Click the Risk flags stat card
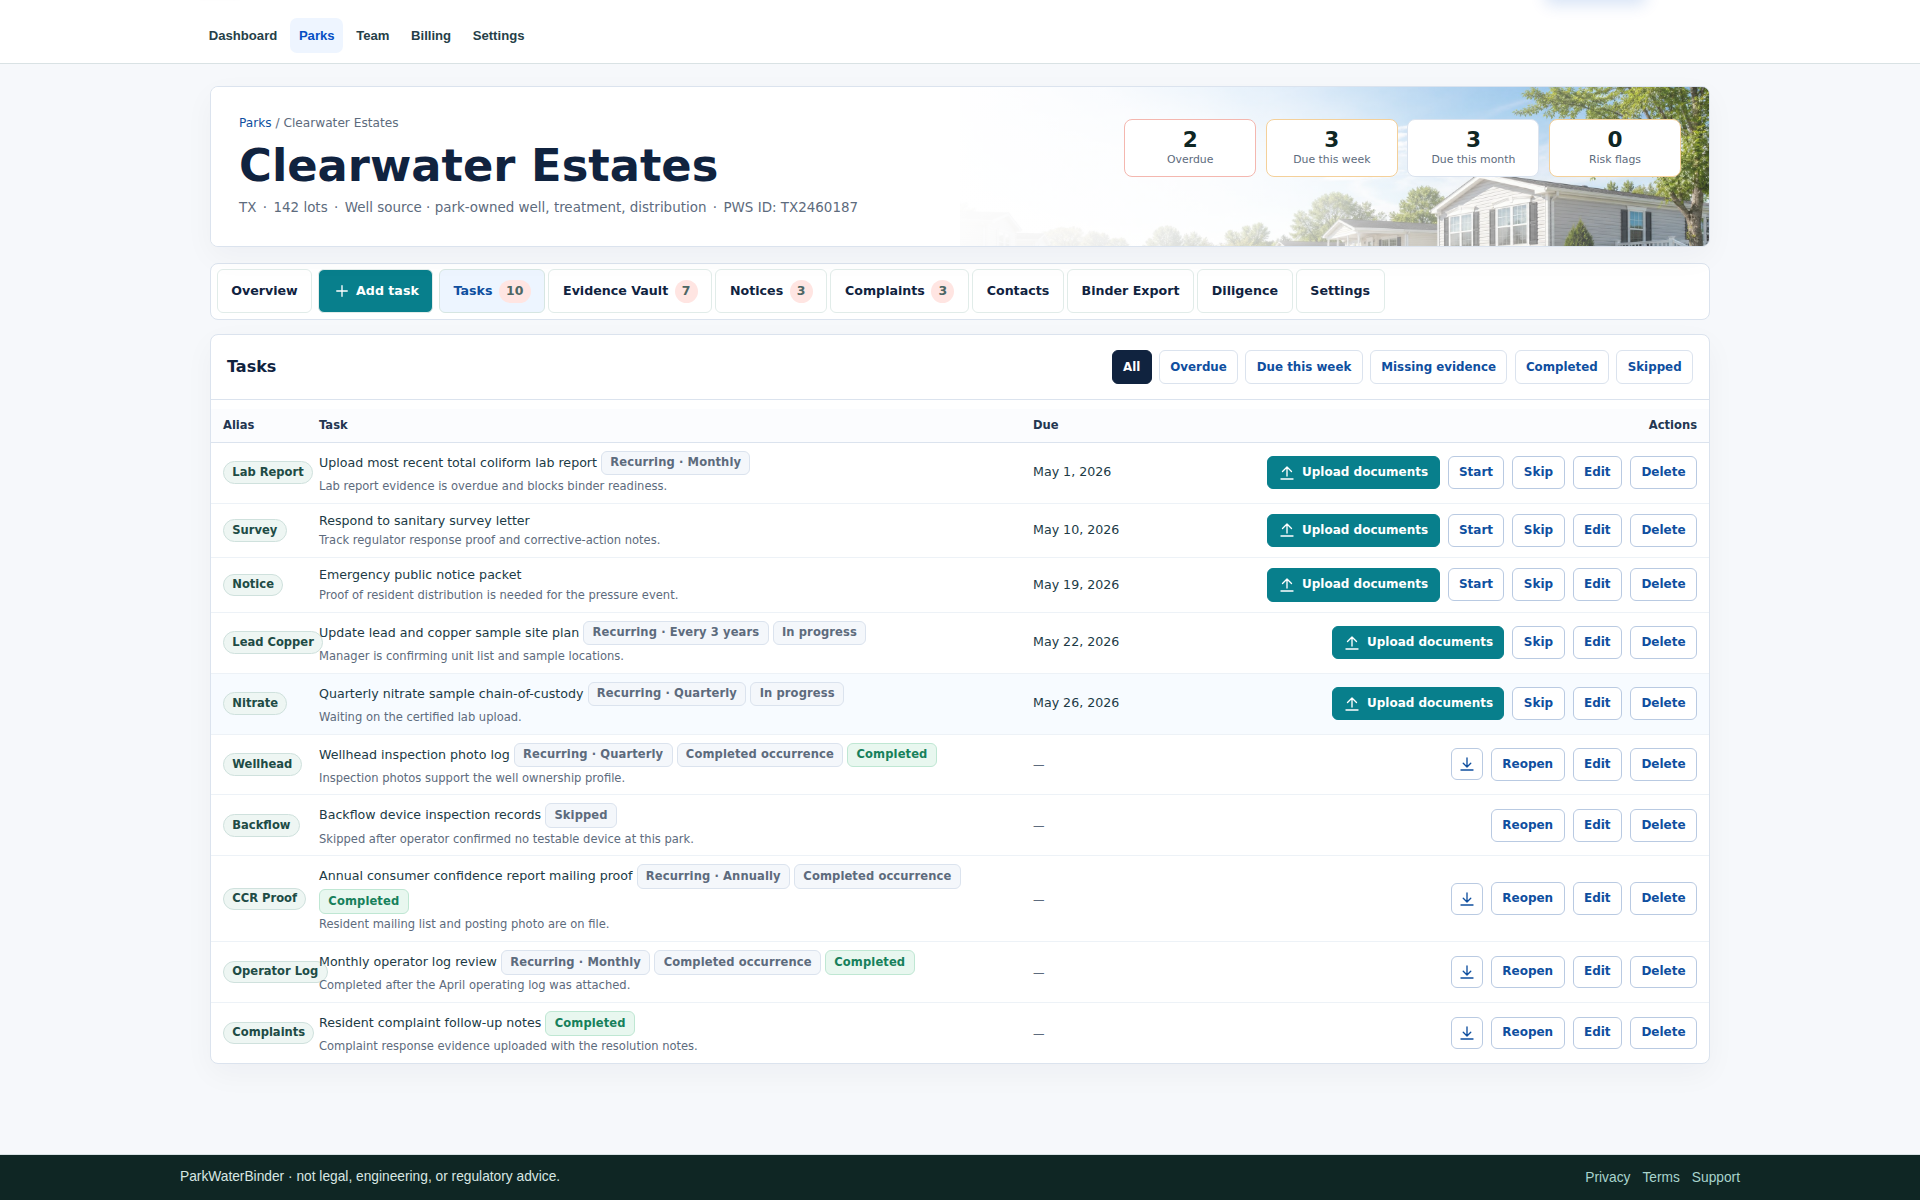The image size is (1920, 1200). click(1614, 148)
